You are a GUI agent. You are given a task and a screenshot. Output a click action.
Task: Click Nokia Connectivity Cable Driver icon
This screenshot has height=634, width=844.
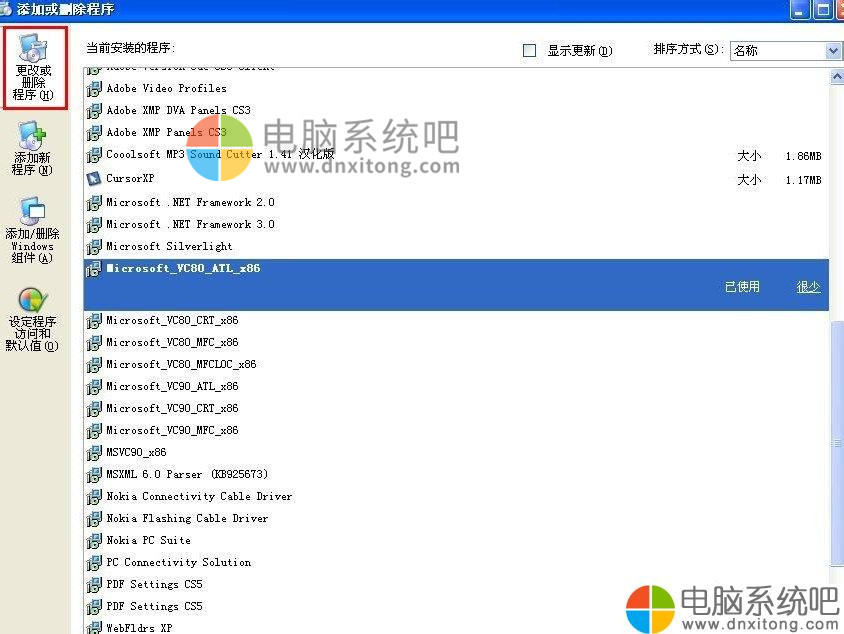point(94,497)
